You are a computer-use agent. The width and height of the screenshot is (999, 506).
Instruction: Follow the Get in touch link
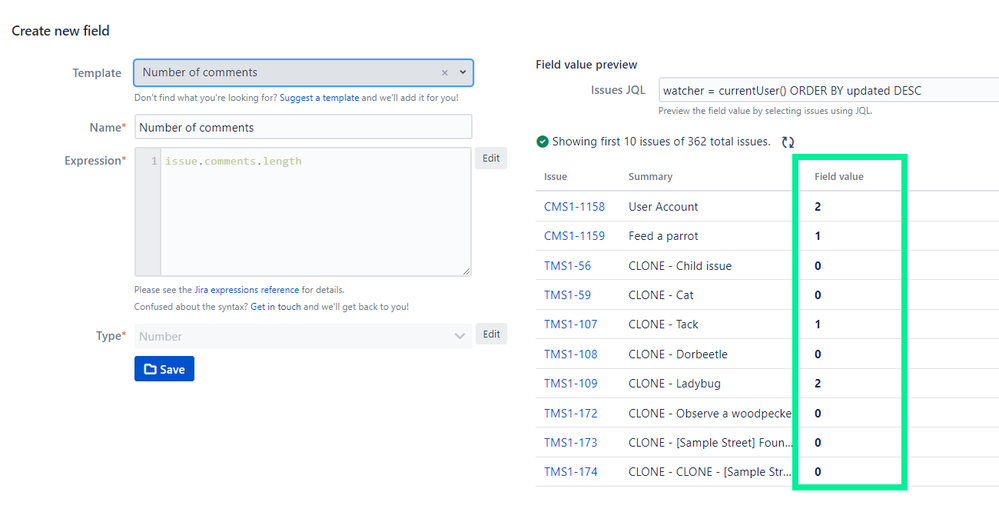(275, 307)
